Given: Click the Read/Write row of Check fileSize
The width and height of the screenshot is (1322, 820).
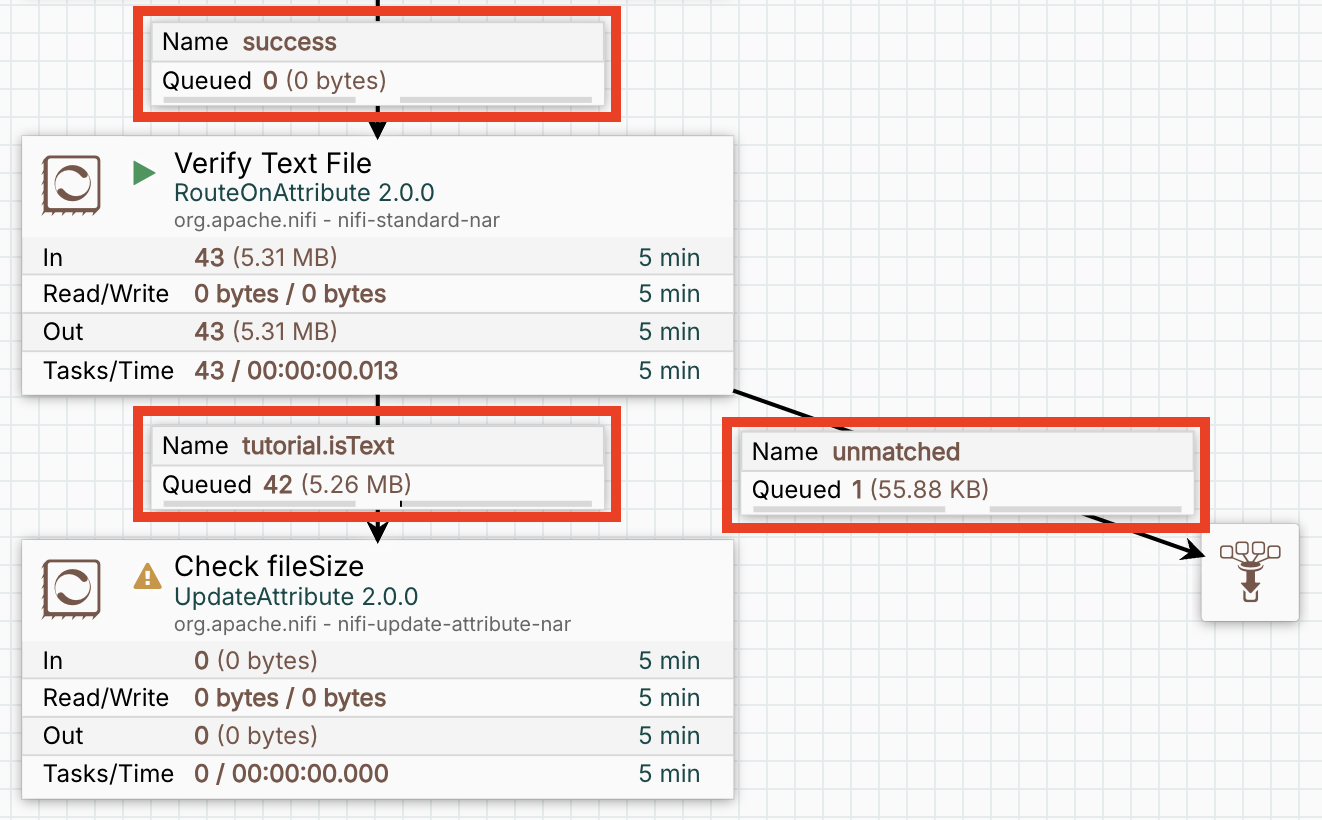Looking at the screenshot, I should (x=377, y=698).
